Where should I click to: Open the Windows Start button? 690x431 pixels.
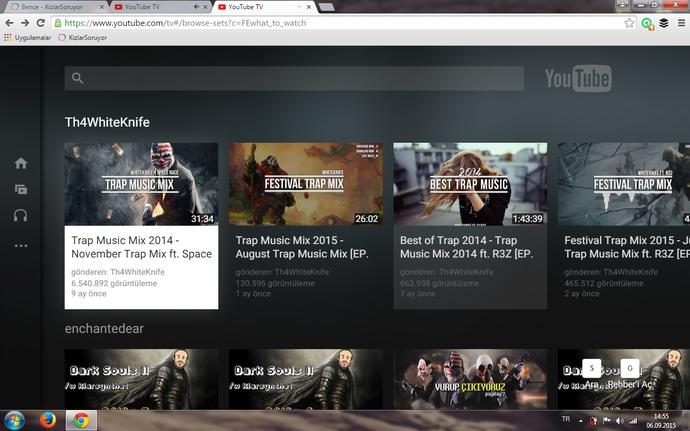tap(14, 420)
